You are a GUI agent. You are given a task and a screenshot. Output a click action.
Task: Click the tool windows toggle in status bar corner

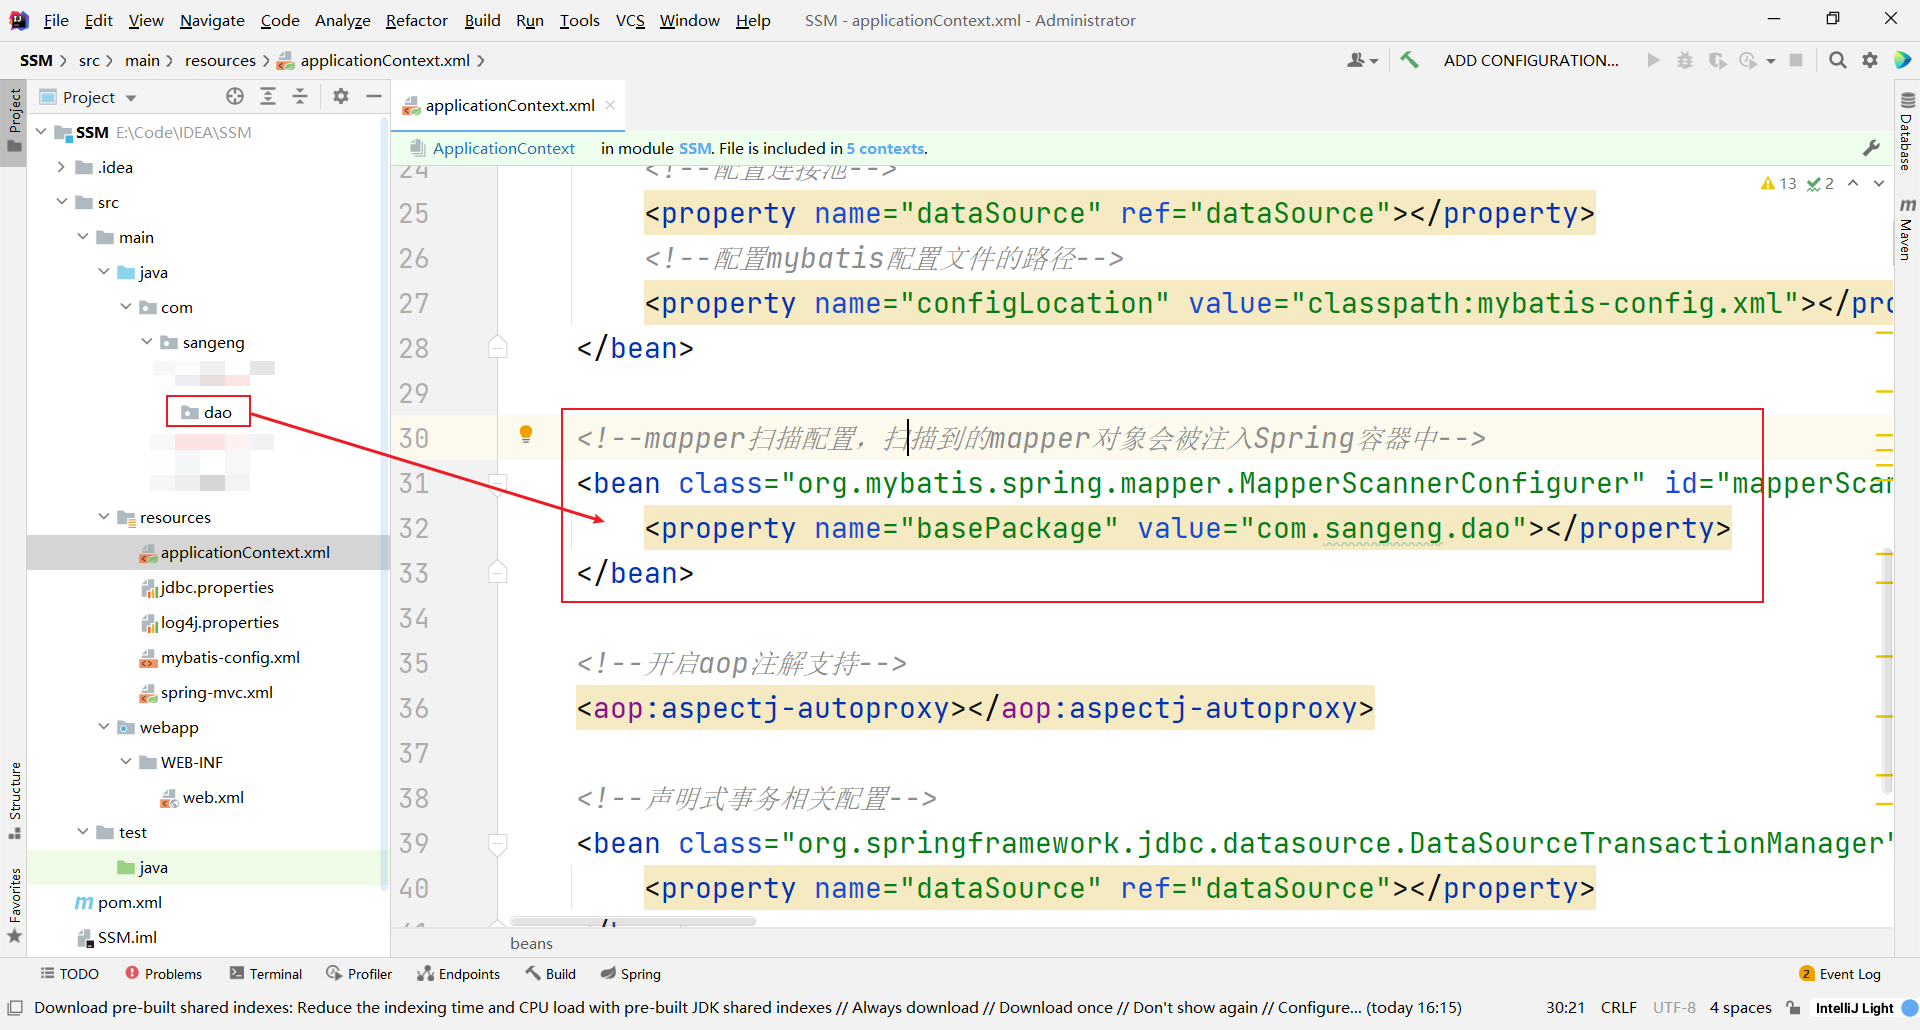(14, 1008)
